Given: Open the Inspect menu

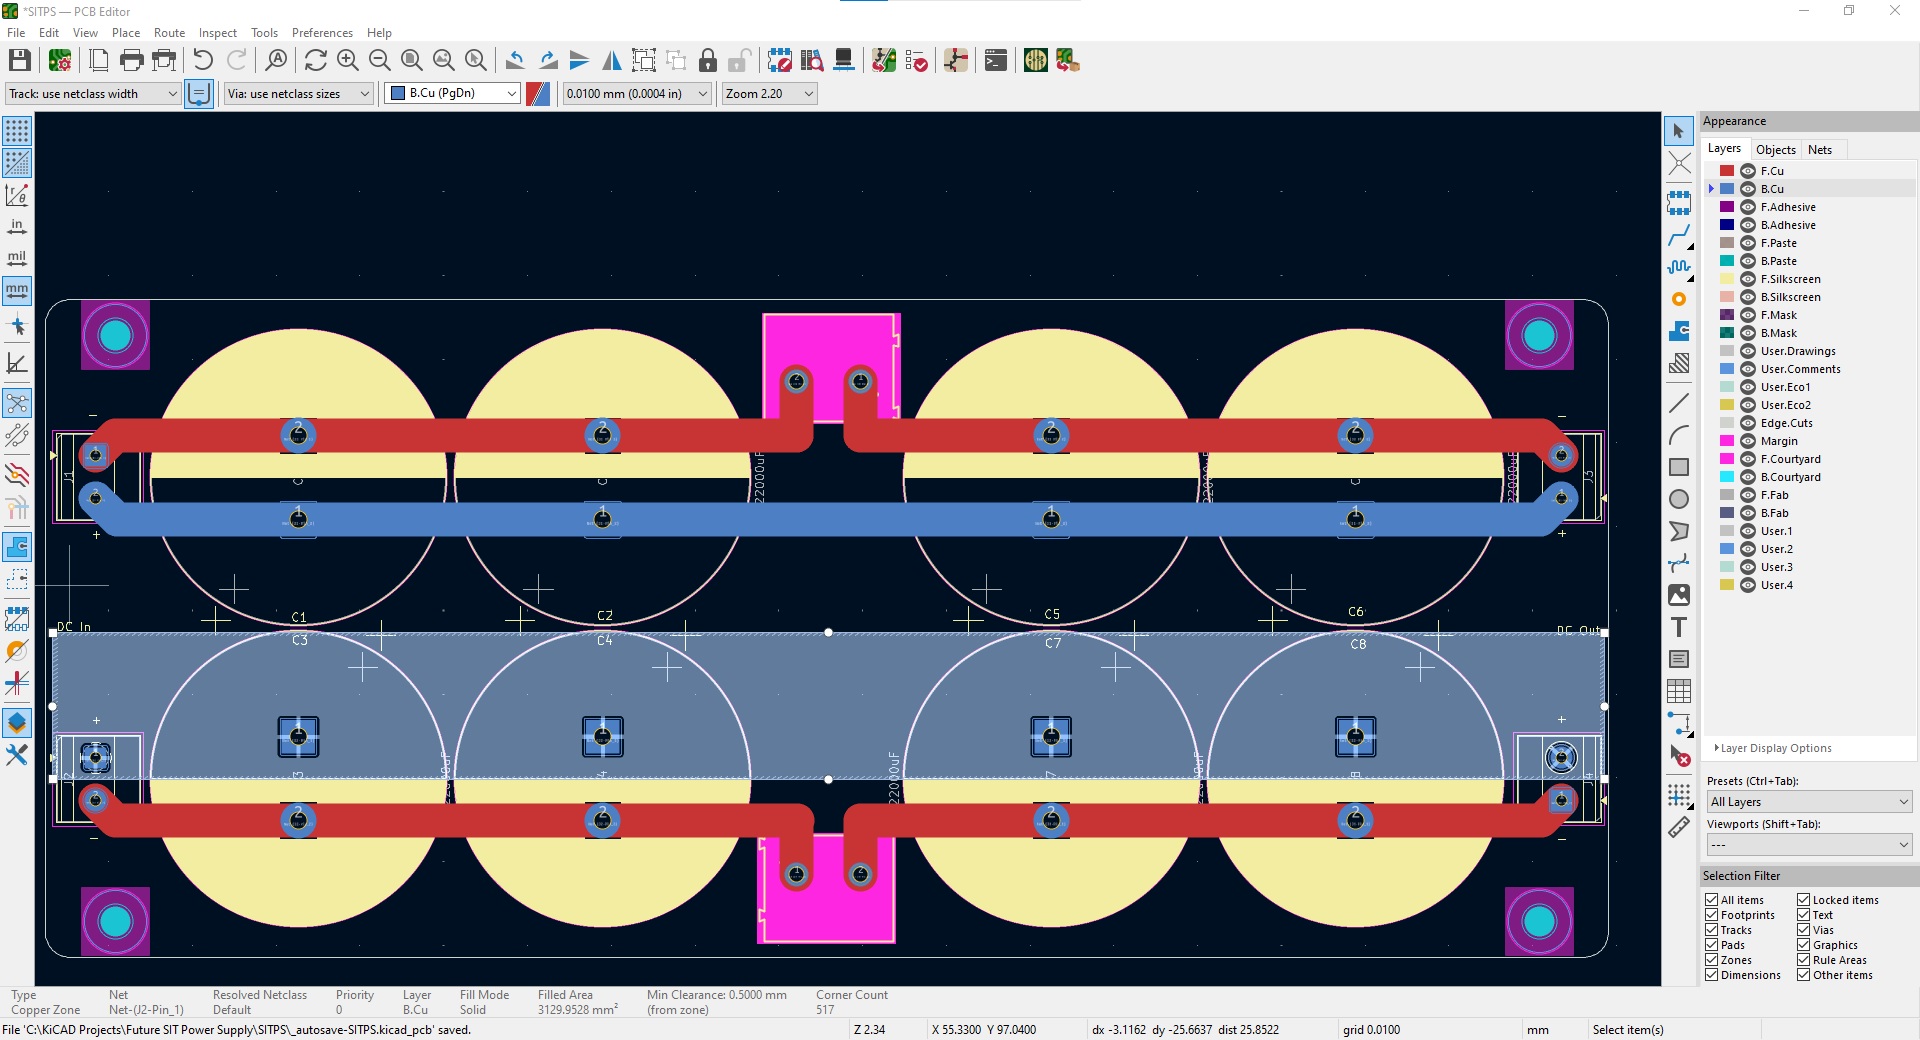Looking at the screenshot, I should 217,33.
